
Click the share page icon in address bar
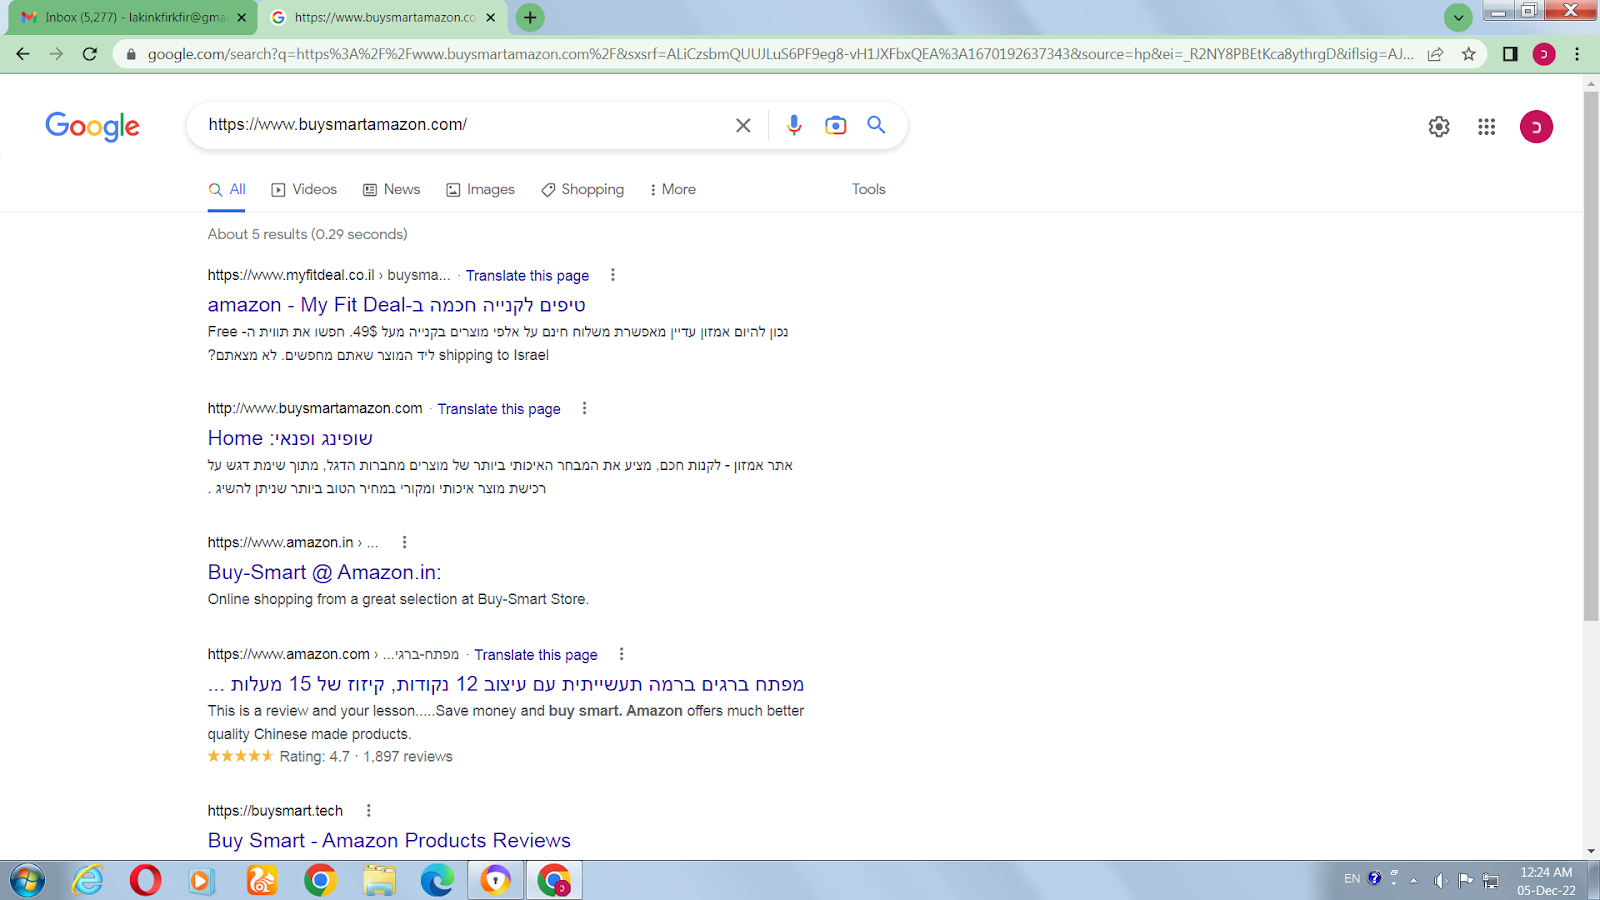click(x=1435, y=54)
